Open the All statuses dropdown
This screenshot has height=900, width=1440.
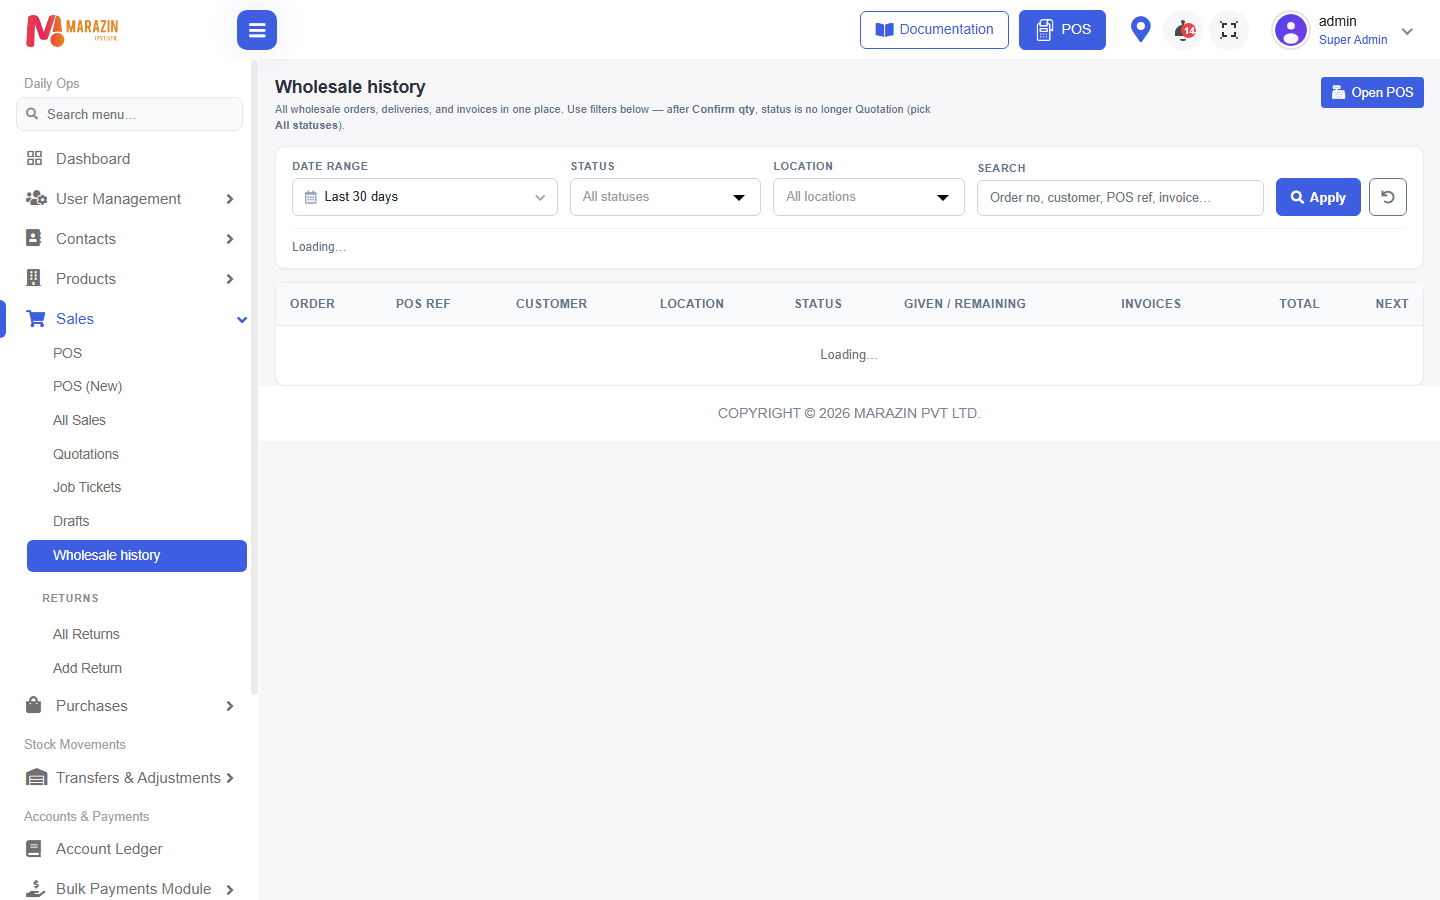point(665,197)
